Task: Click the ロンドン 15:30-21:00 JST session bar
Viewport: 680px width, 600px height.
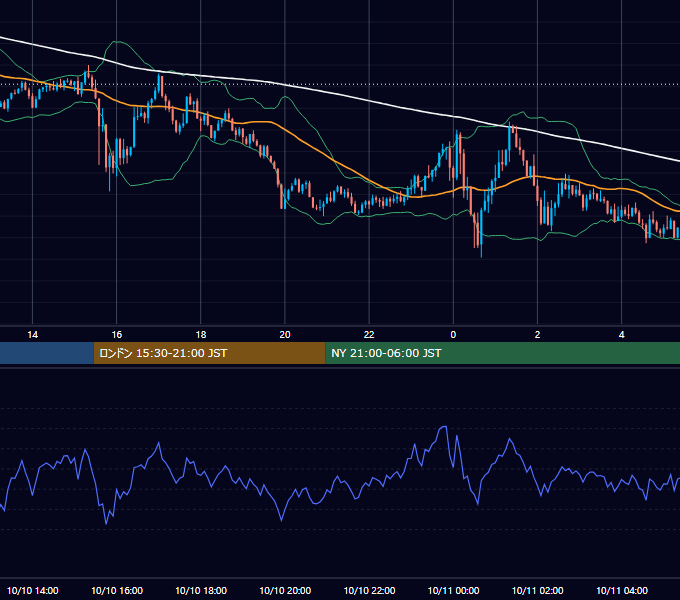Action: click(x=209, y=353)
